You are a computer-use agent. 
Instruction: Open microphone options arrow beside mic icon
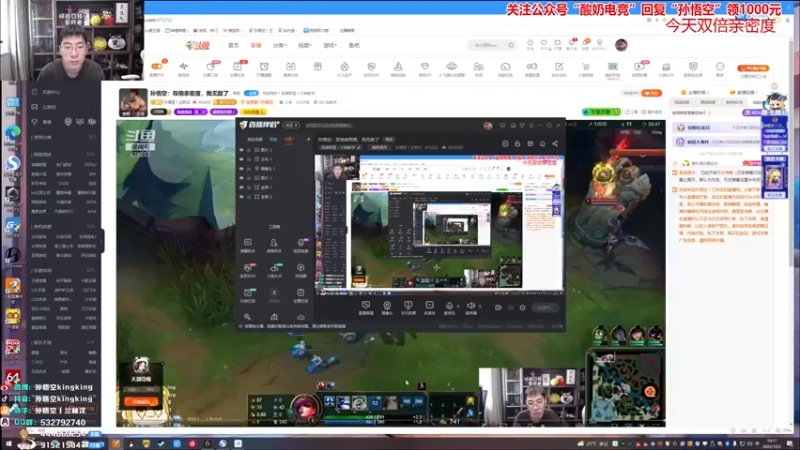point(458,306)
